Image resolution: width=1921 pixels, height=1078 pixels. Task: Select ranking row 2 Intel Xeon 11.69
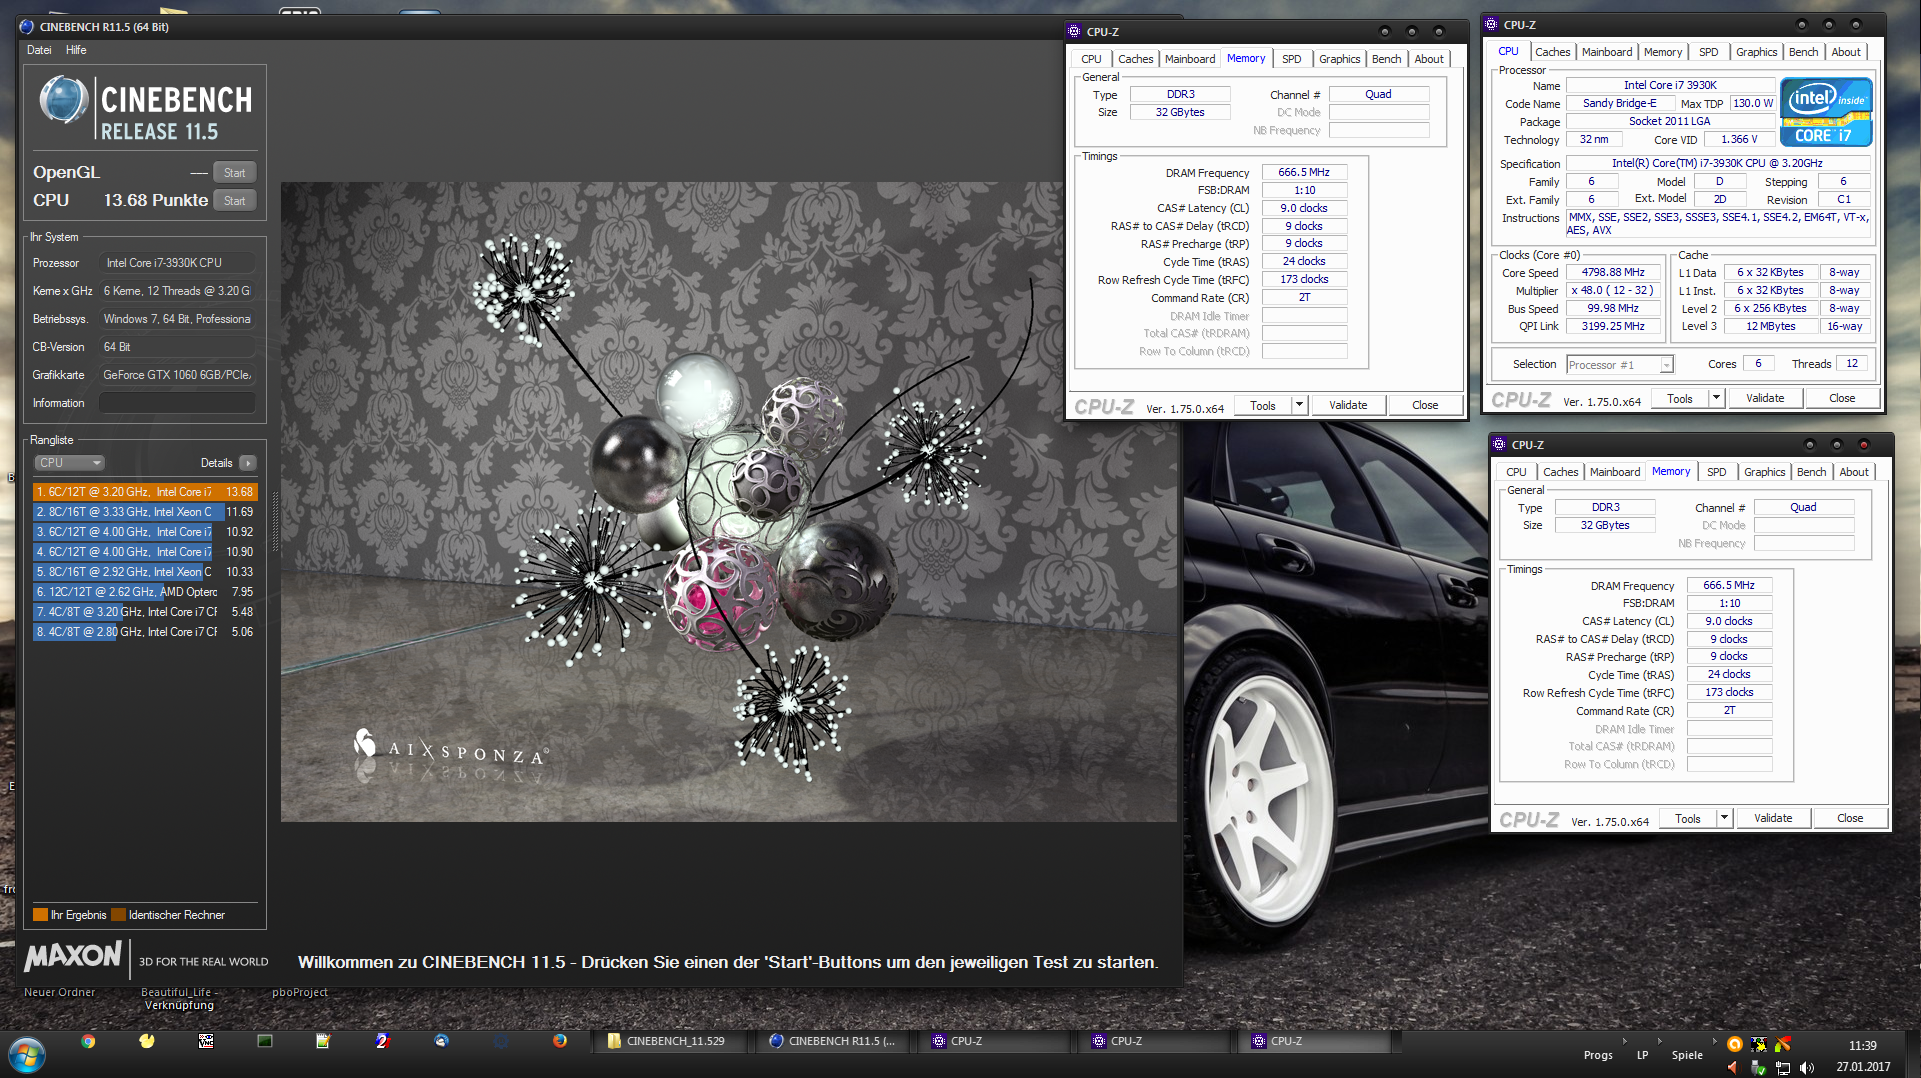(x=145, y=512)
